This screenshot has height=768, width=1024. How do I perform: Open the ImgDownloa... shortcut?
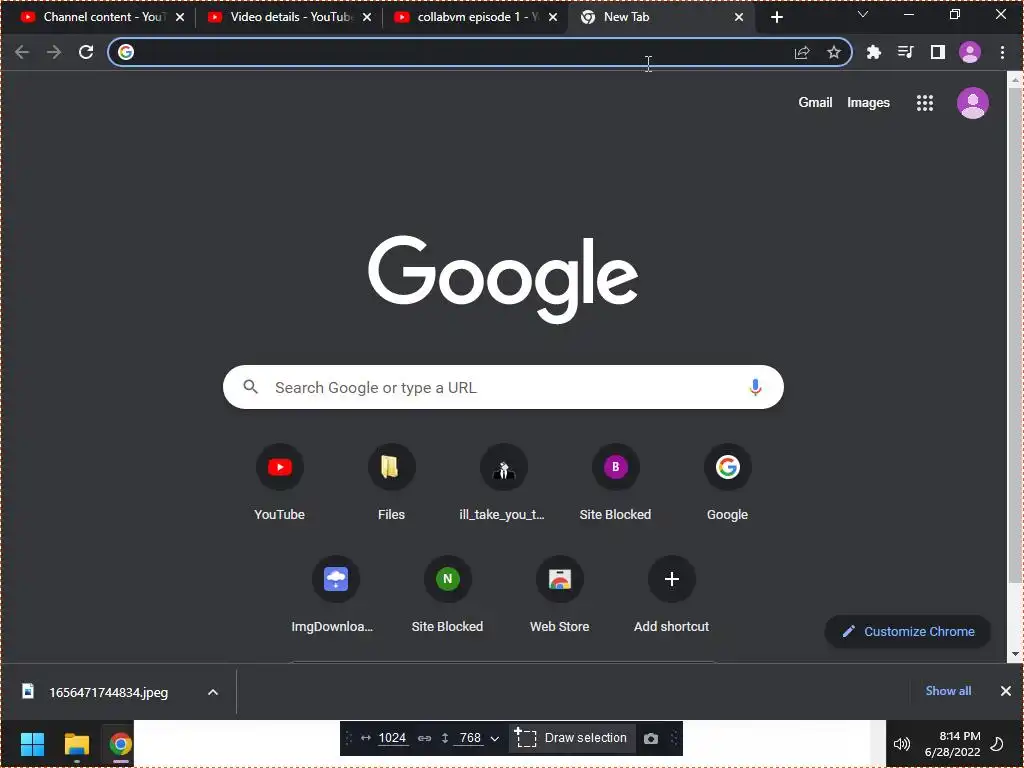click(x=335, y=594)
